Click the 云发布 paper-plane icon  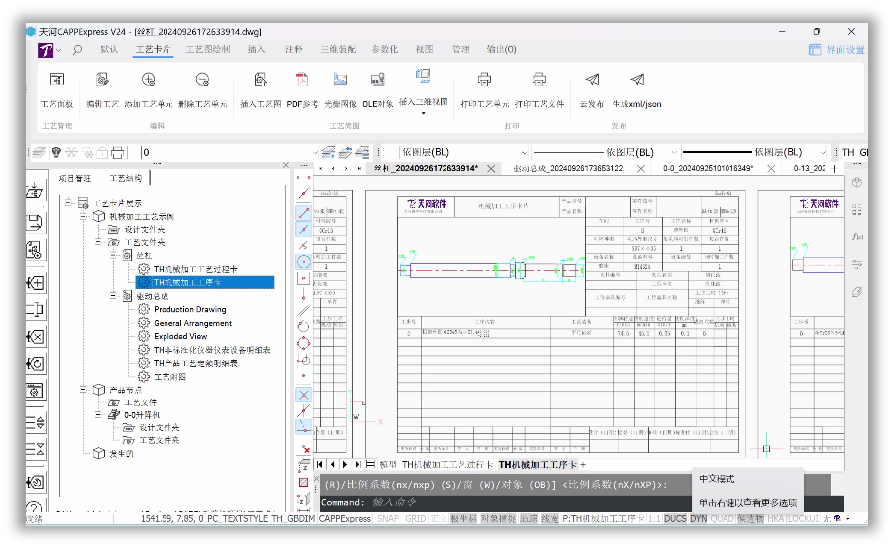(592, 80)
